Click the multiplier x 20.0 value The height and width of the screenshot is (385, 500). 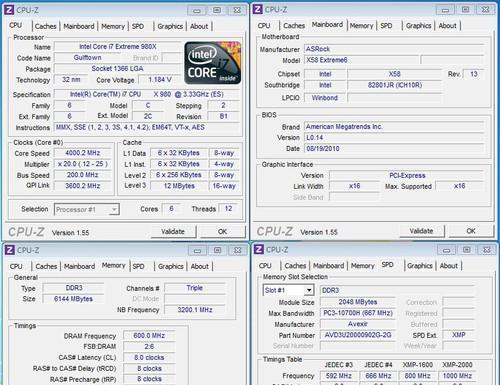[x=83, y=164]
